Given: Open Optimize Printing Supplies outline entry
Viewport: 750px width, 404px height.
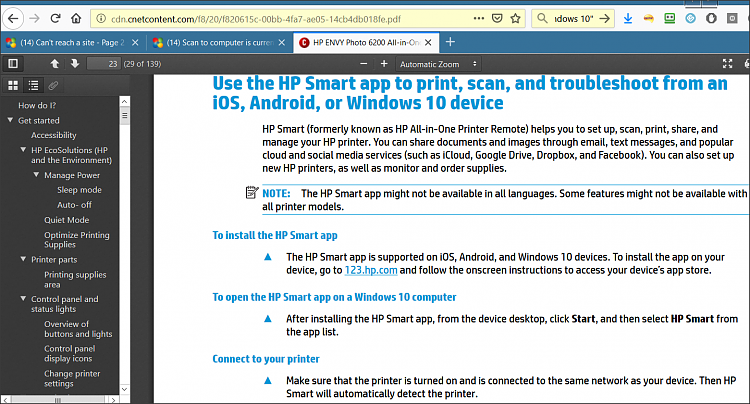Looking at the screenshot, I should [77, 240].
